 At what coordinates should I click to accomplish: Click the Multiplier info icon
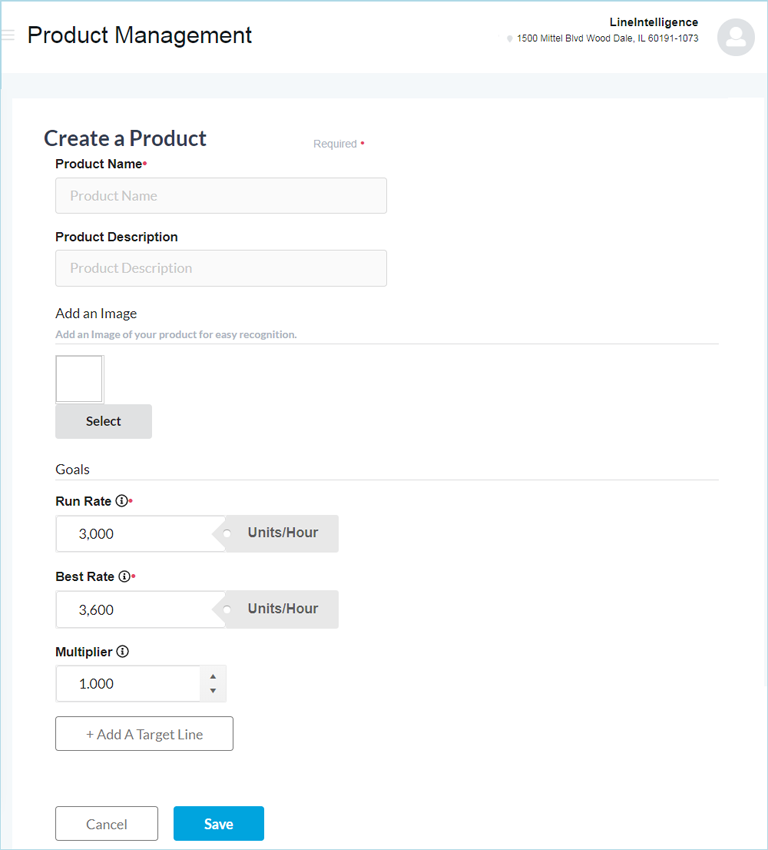tap(122, 651)
